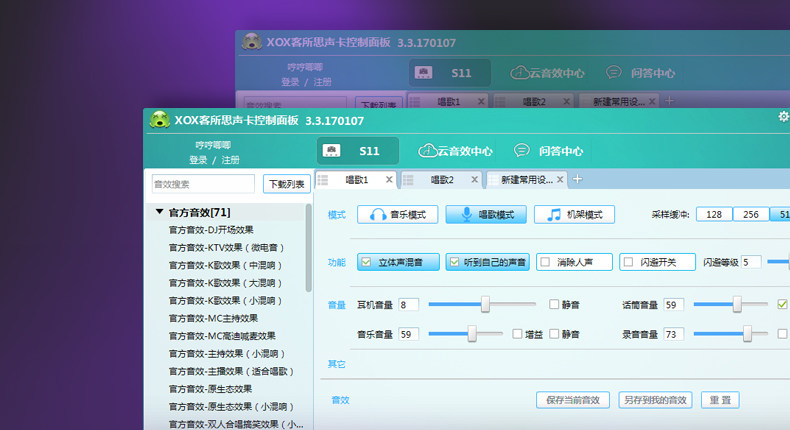Switch to the 新建常用设... tab

526,180
